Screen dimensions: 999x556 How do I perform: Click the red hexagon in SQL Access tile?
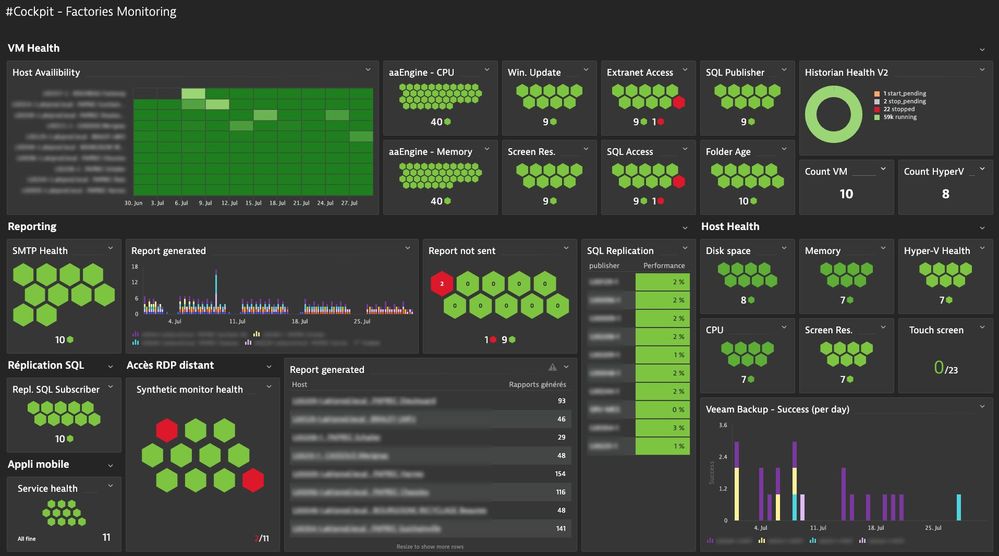pos(679,181)
